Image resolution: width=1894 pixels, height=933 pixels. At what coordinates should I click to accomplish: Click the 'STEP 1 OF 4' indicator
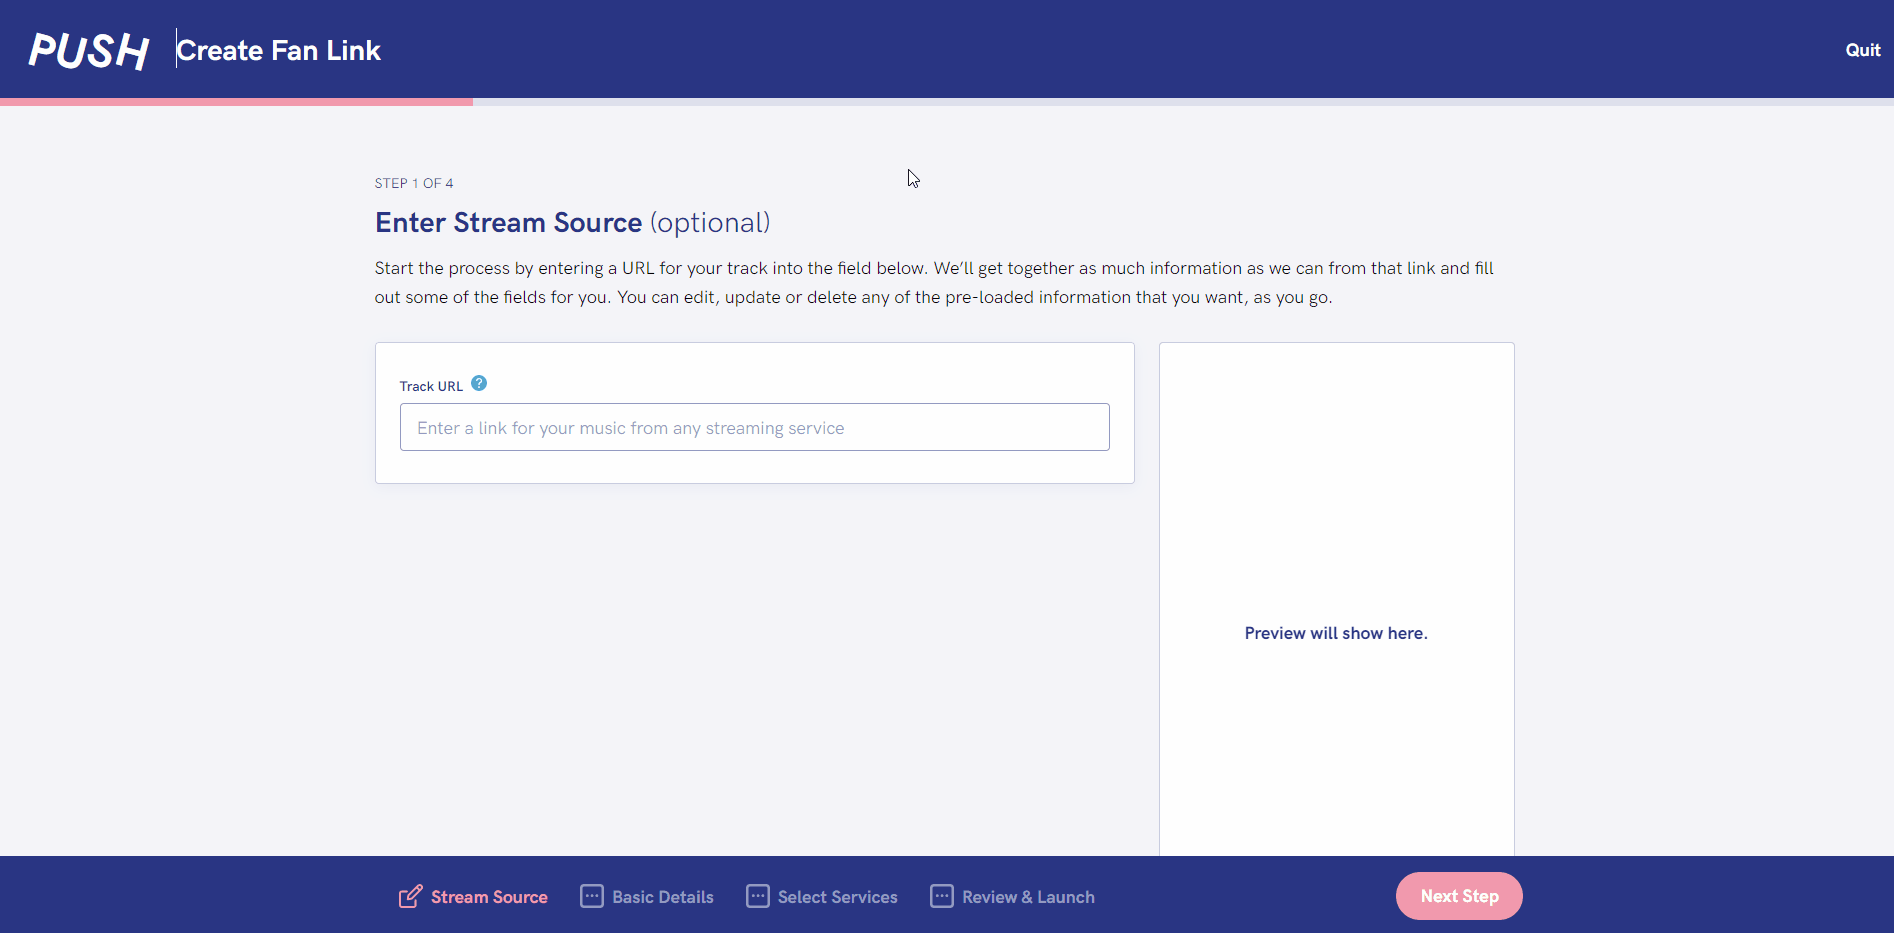point(414,183)
